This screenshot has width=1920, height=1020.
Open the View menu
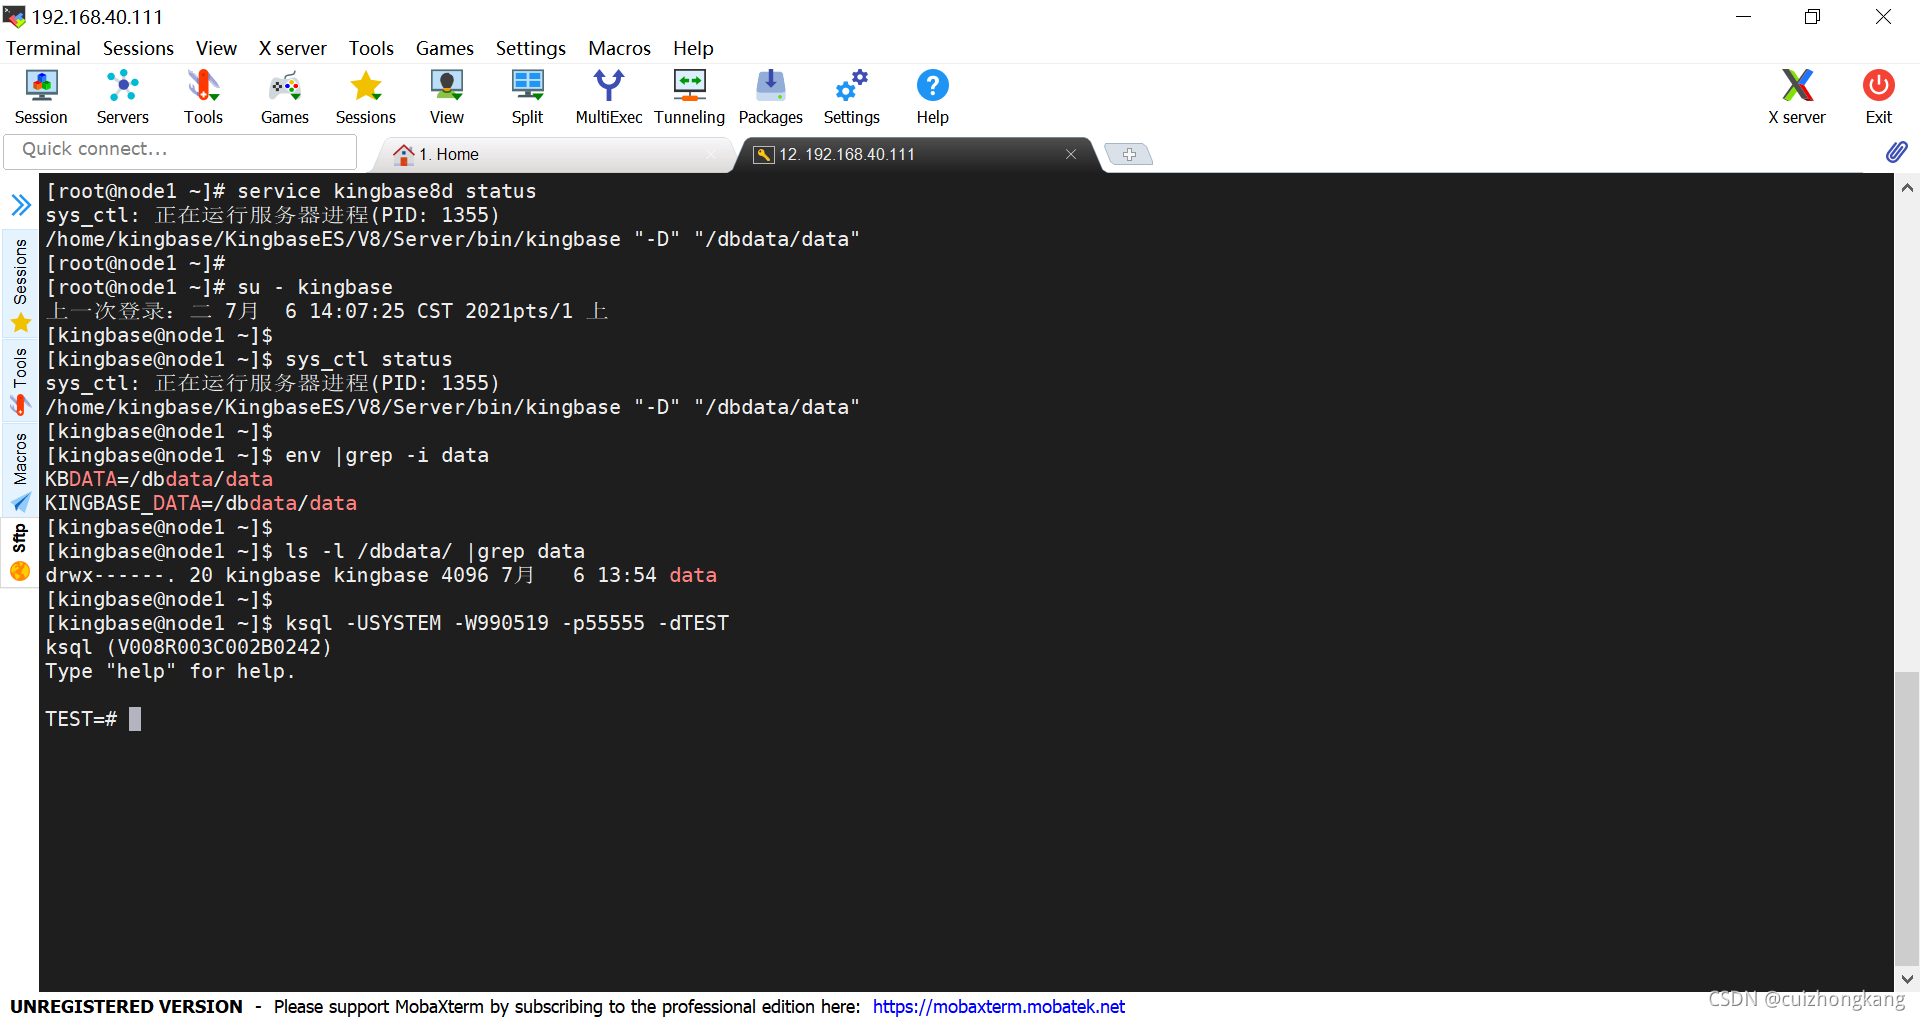[216, 48]
